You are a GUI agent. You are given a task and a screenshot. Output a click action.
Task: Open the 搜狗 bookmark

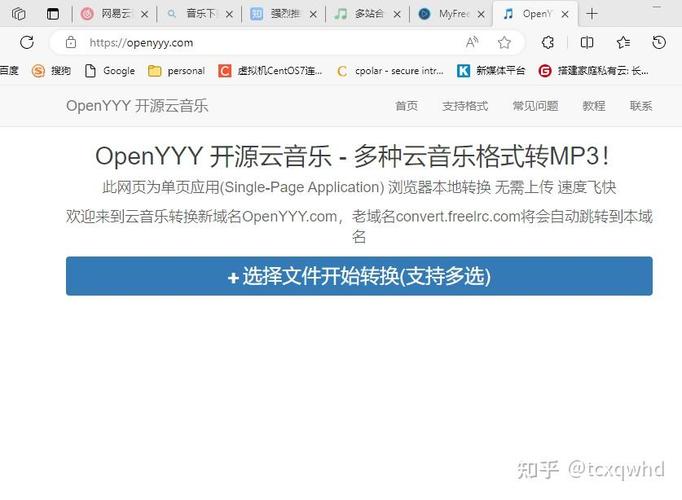click(x=51, y=70)
